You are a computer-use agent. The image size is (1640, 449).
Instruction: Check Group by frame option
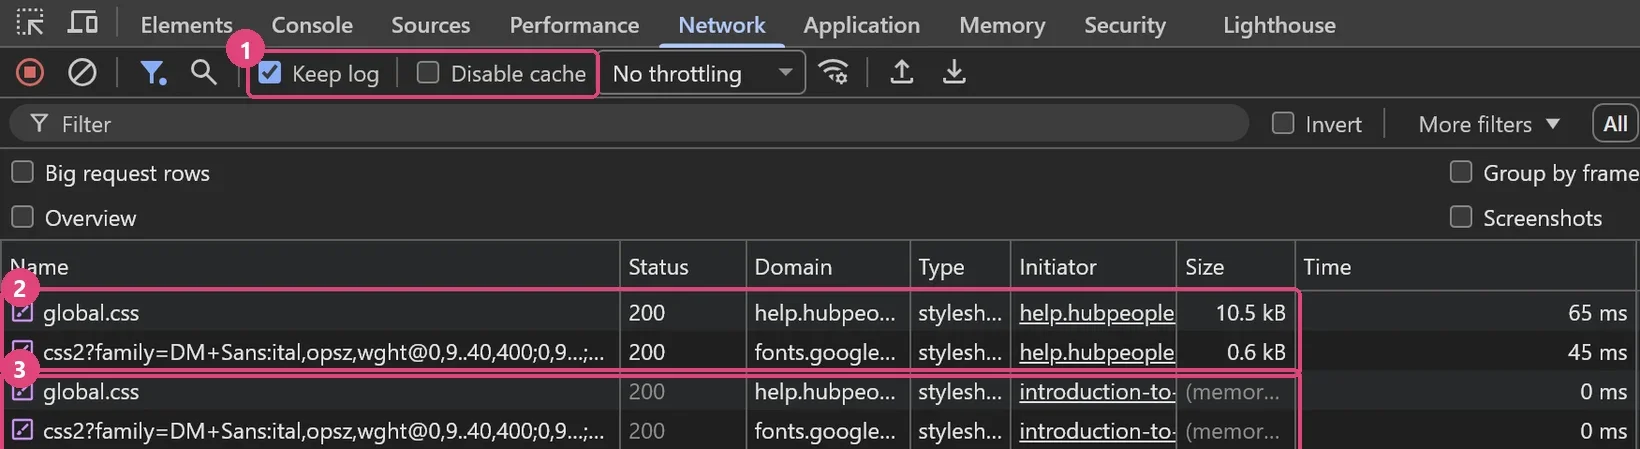(1461, 173)
